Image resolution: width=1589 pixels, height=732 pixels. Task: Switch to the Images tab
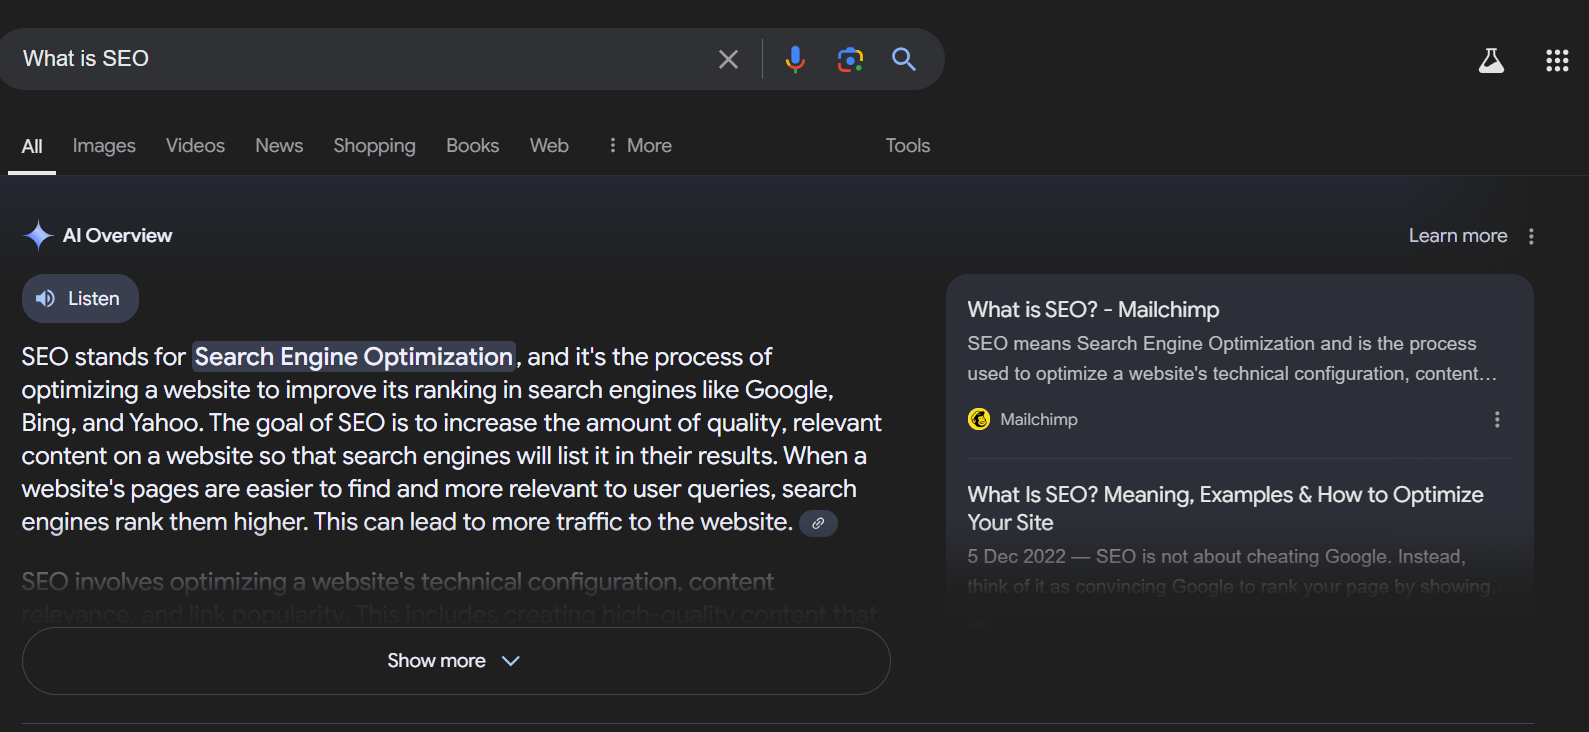(x=104, y=146)
